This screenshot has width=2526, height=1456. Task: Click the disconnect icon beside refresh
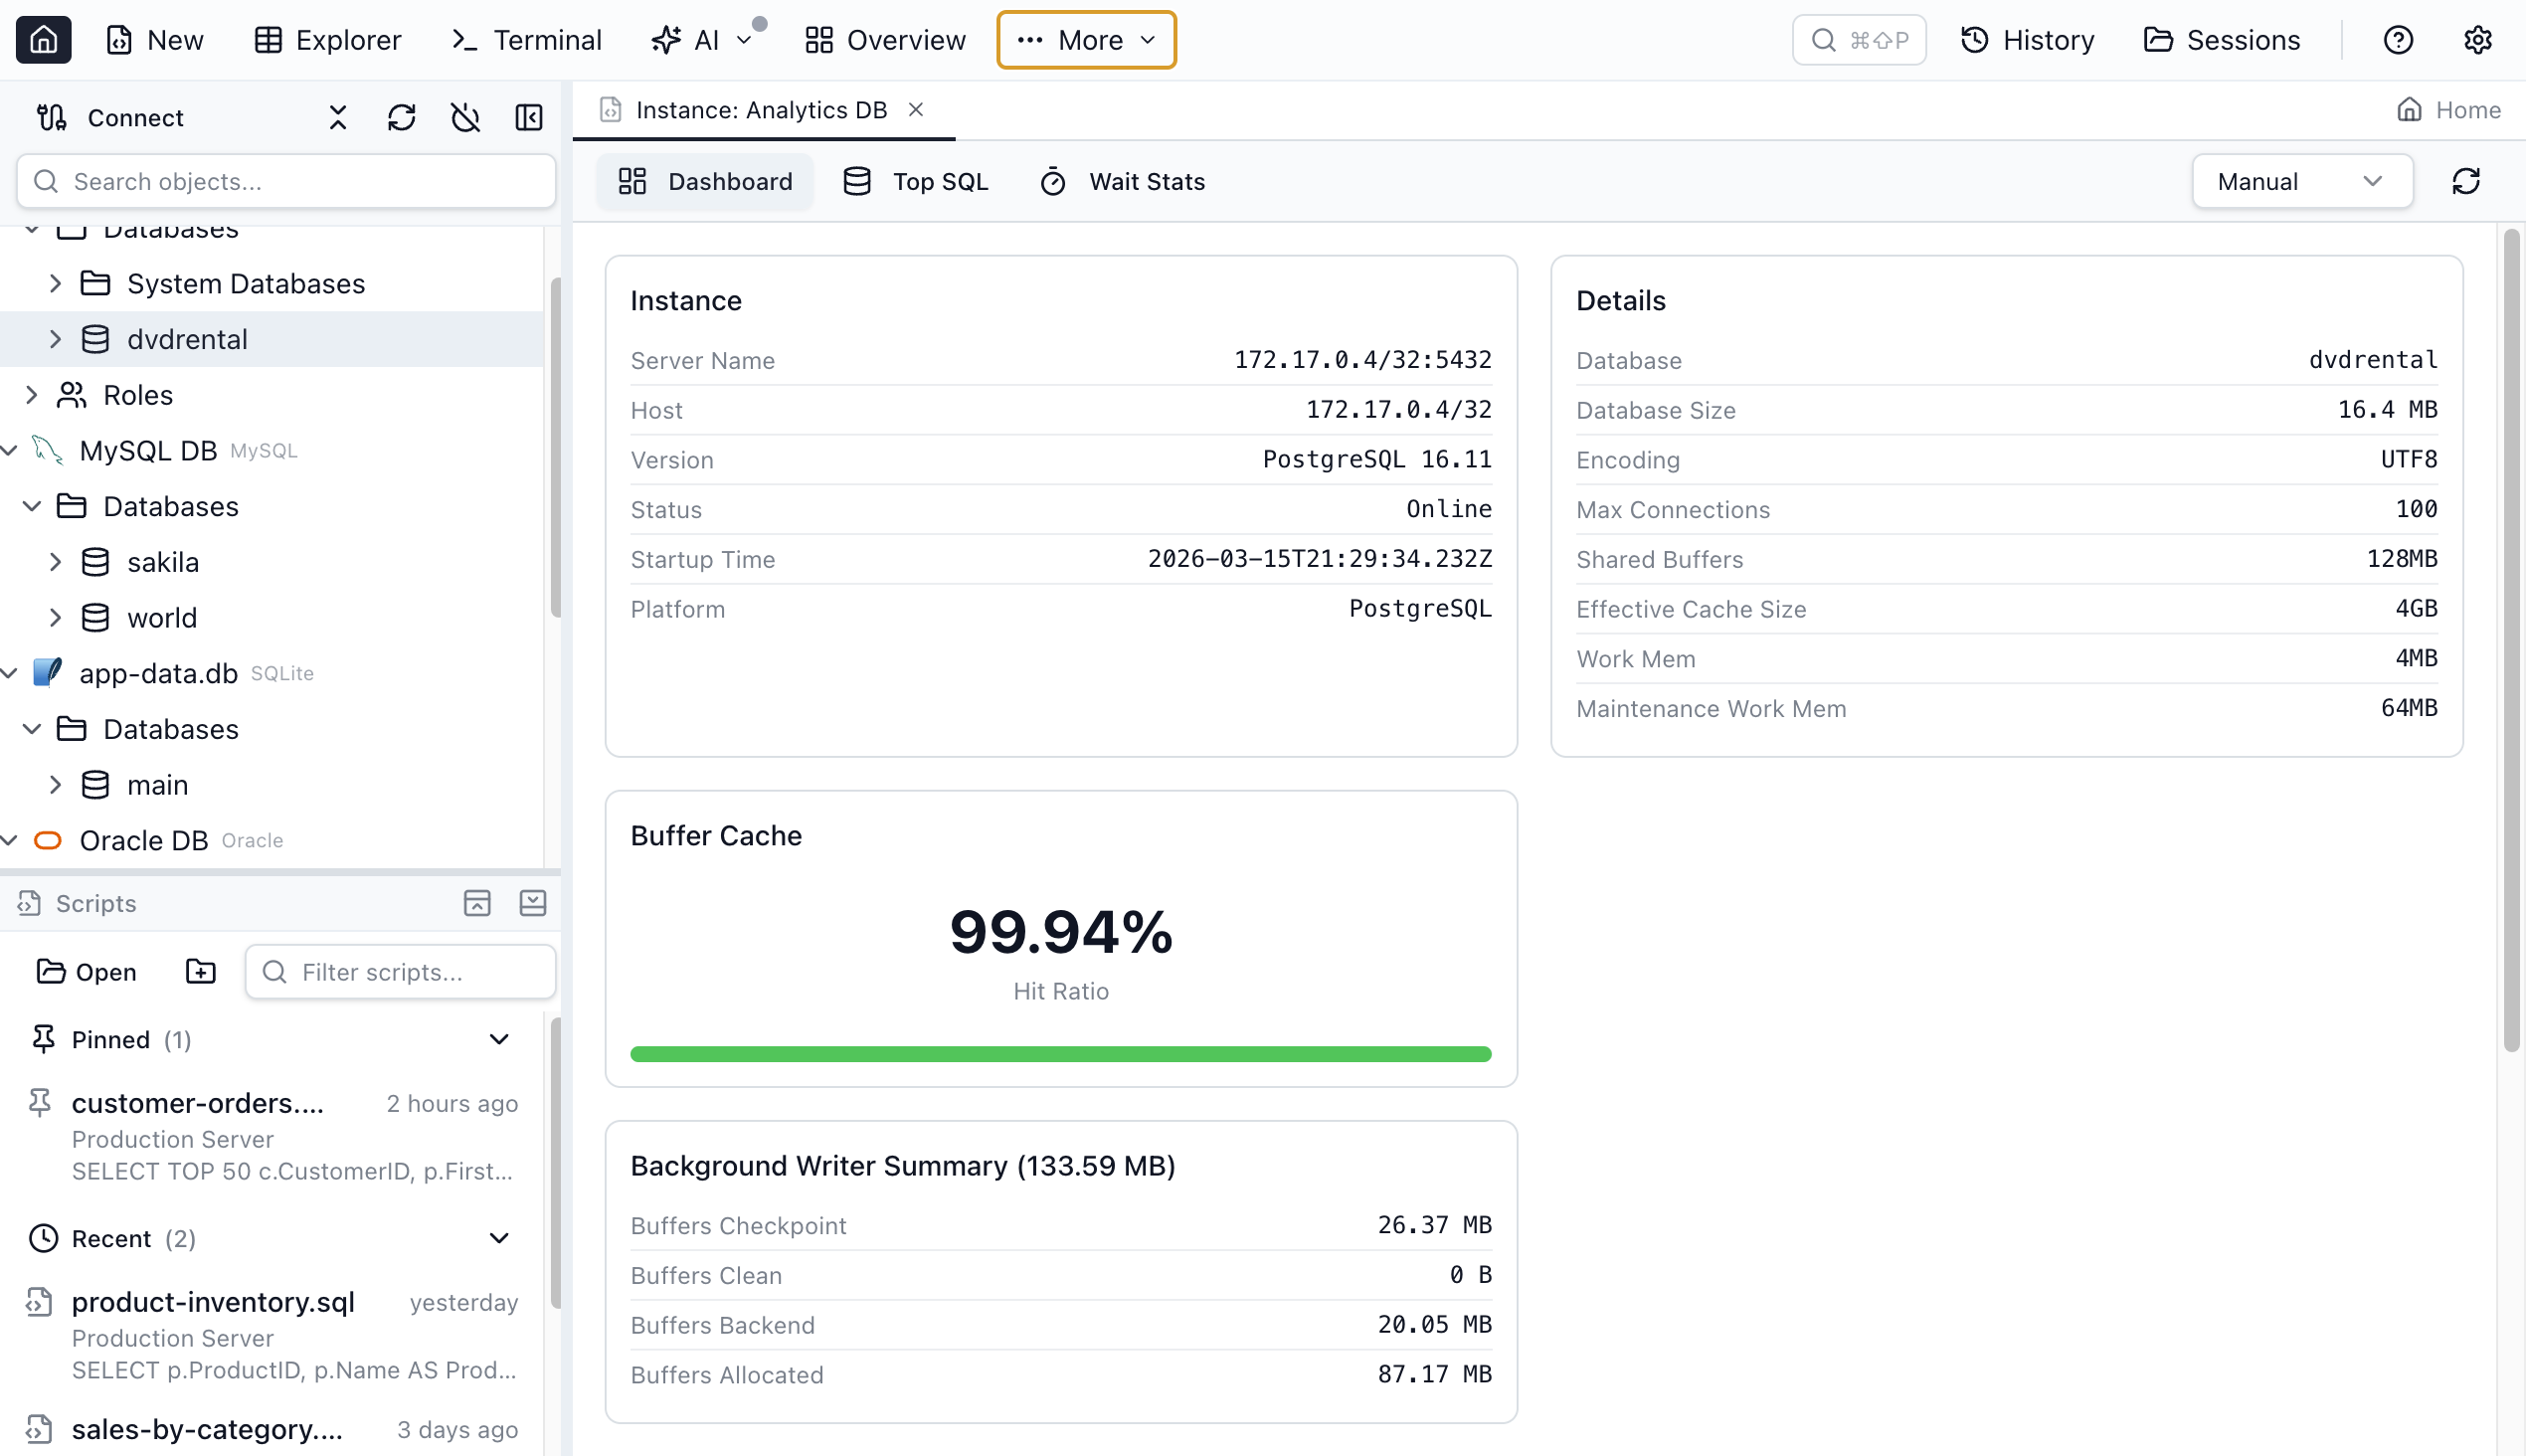click(x=465, y=118)
